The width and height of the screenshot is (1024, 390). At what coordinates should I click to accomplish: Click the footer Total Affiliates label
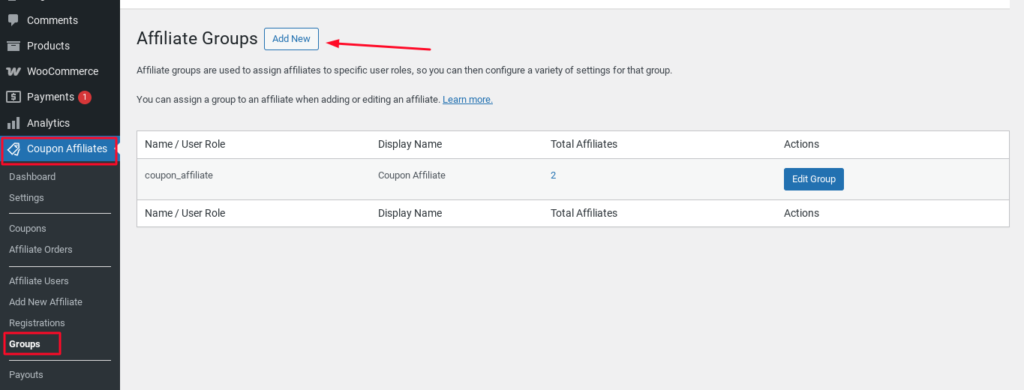pos(584,213)
